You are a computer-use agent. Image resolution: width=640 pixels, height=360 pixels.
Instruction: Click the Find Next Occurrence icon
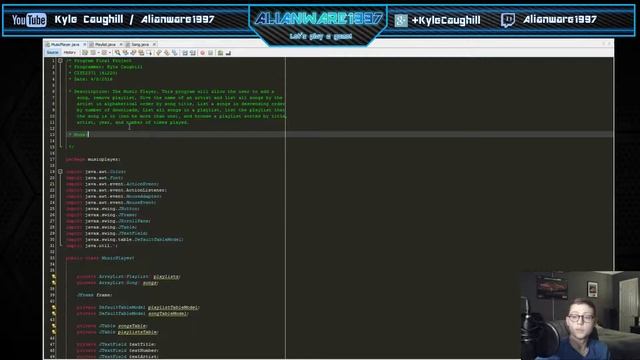point(133,53)
